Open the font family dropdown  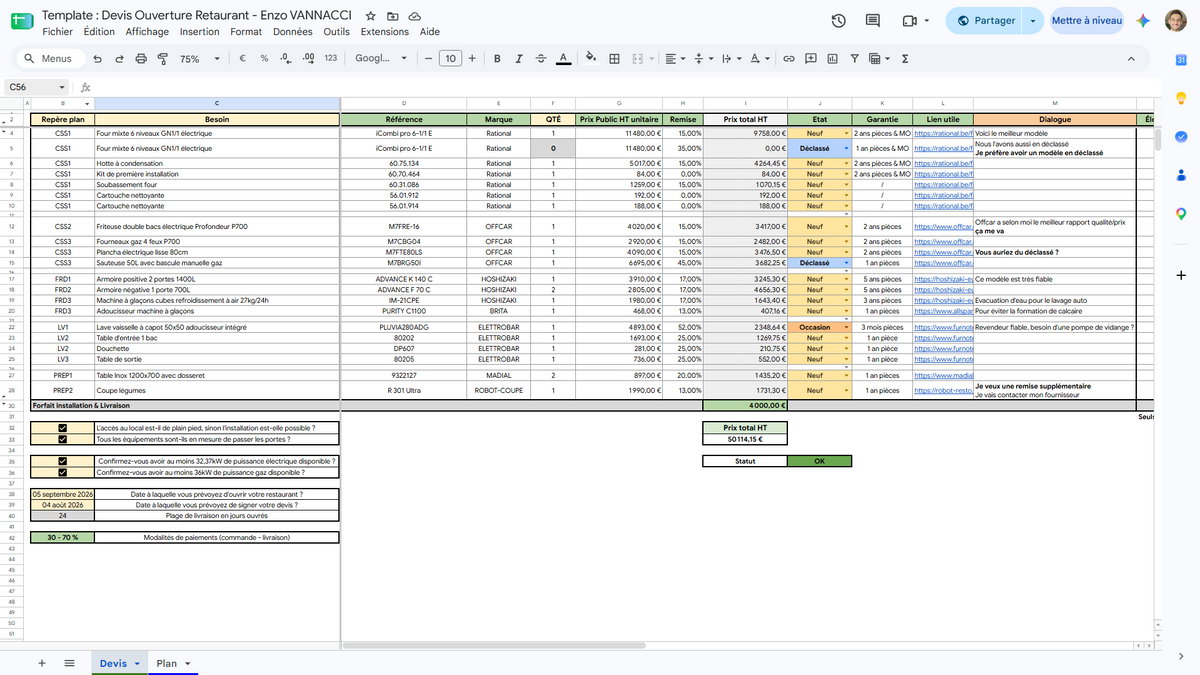click(381, 59)
